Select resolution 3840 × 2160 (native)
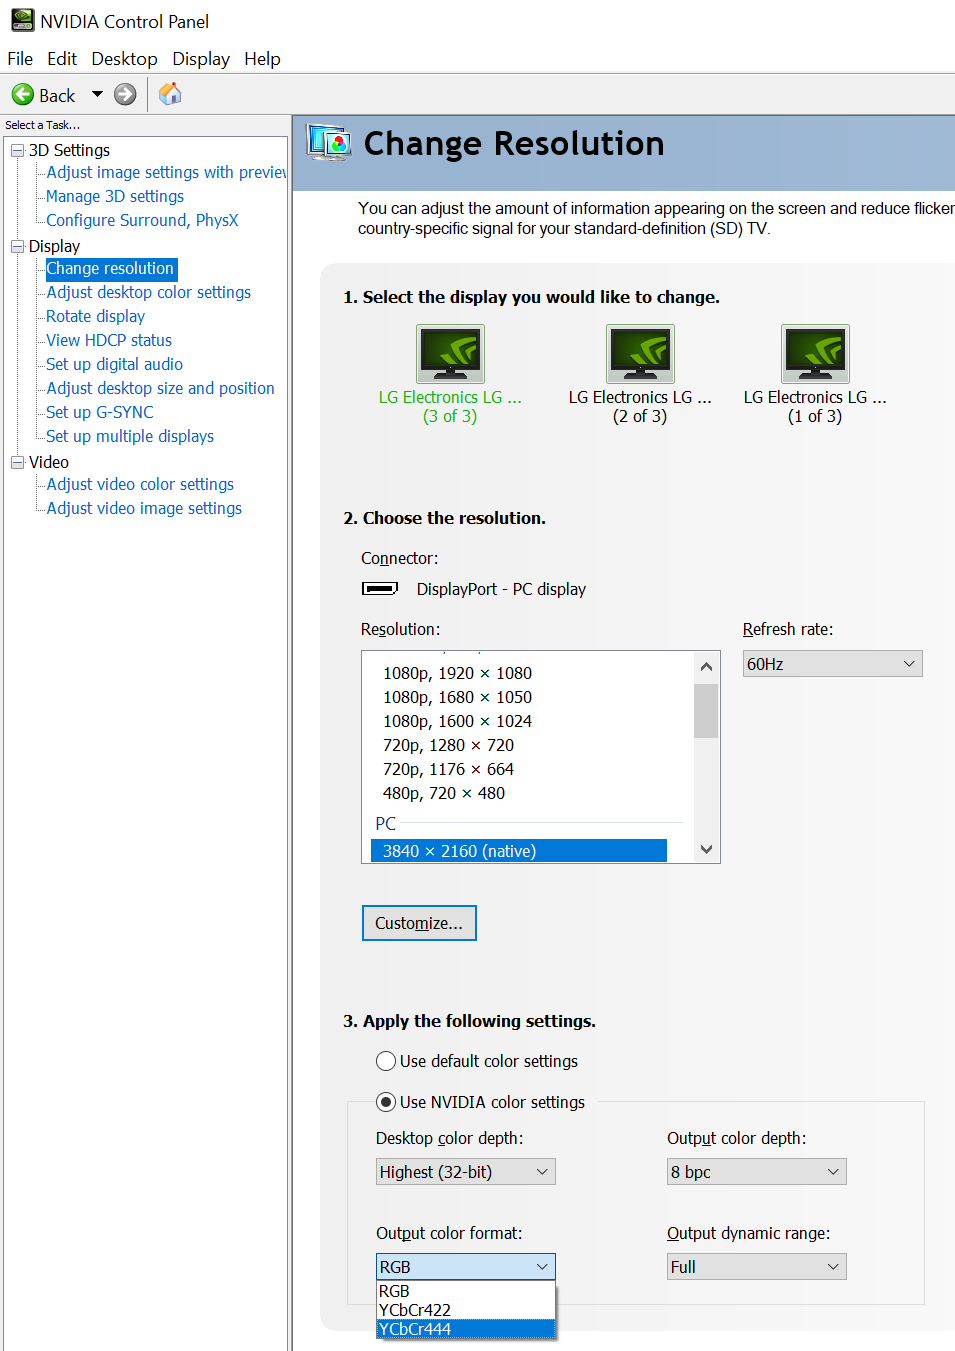This screenshot has width=955, height=1351. (x=519, y=851)
